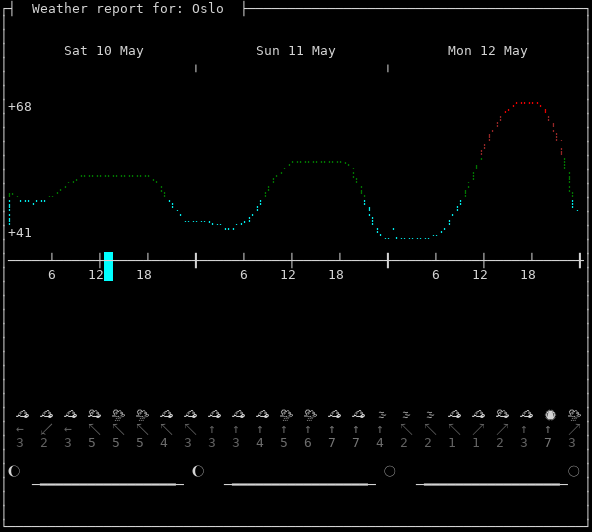Click the rightmost rain cloud weather icon
The image size is (592, 532).
tap(574, 415)
